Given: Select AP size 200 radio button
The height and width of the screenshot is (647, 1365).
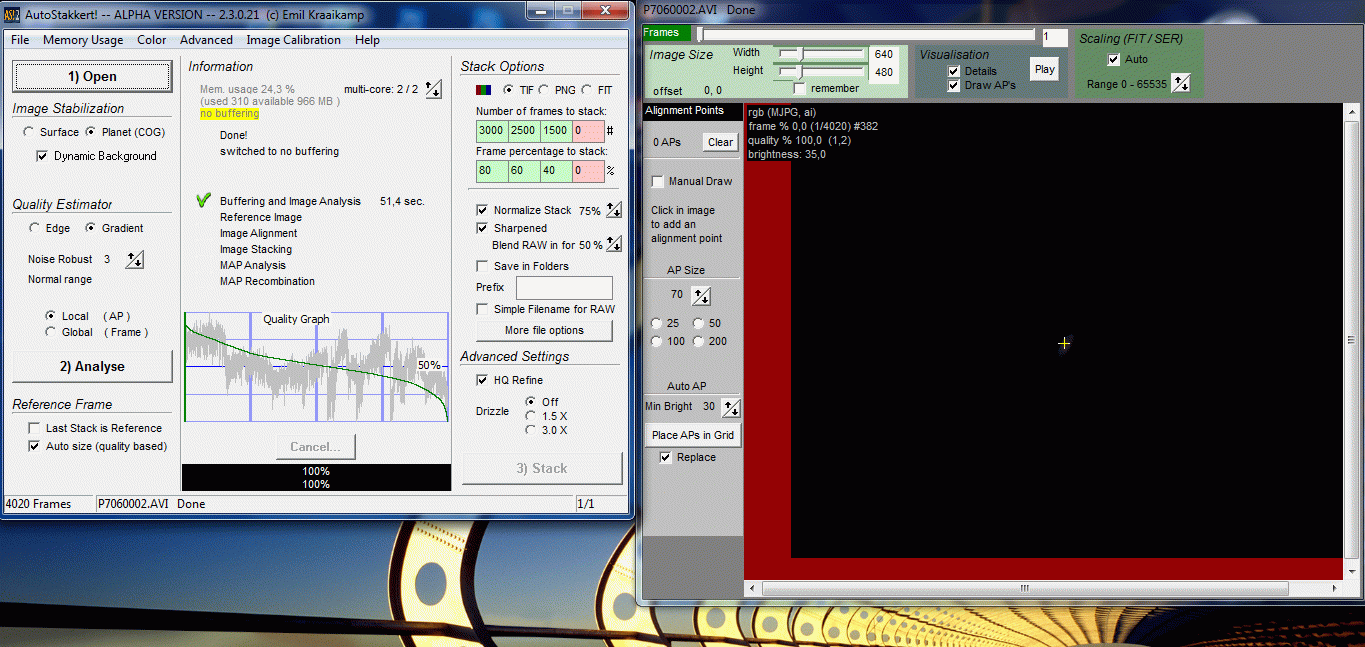Looking at the screenshot, I should click(x=698, y=341).
